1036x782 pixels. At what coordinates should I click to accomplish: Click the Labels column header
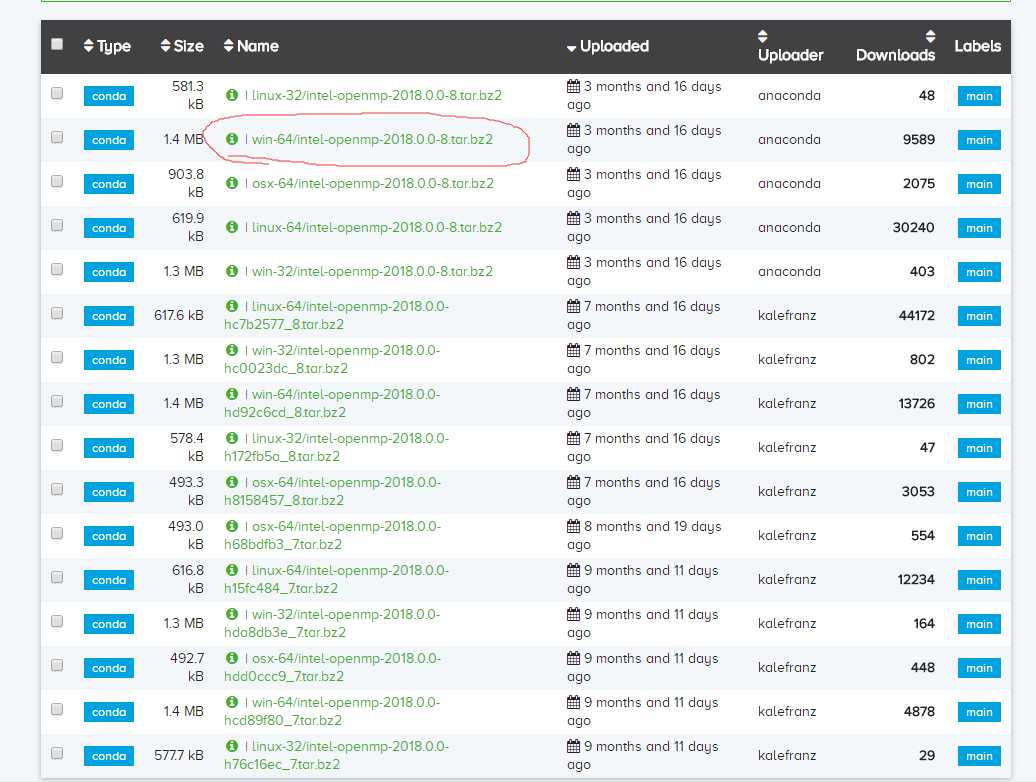(x=977, y=46)
